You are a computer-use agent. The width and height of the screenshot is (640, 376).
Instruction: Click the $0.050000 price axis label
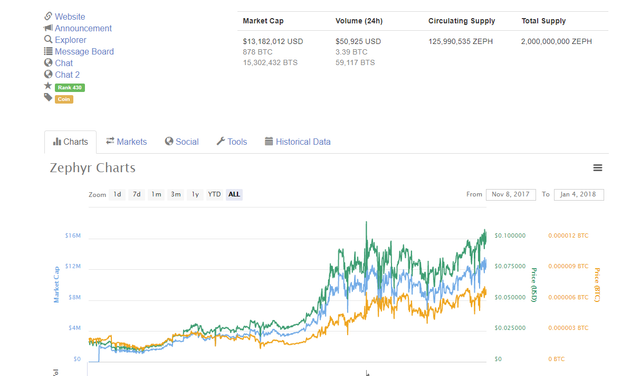[510, 297]
